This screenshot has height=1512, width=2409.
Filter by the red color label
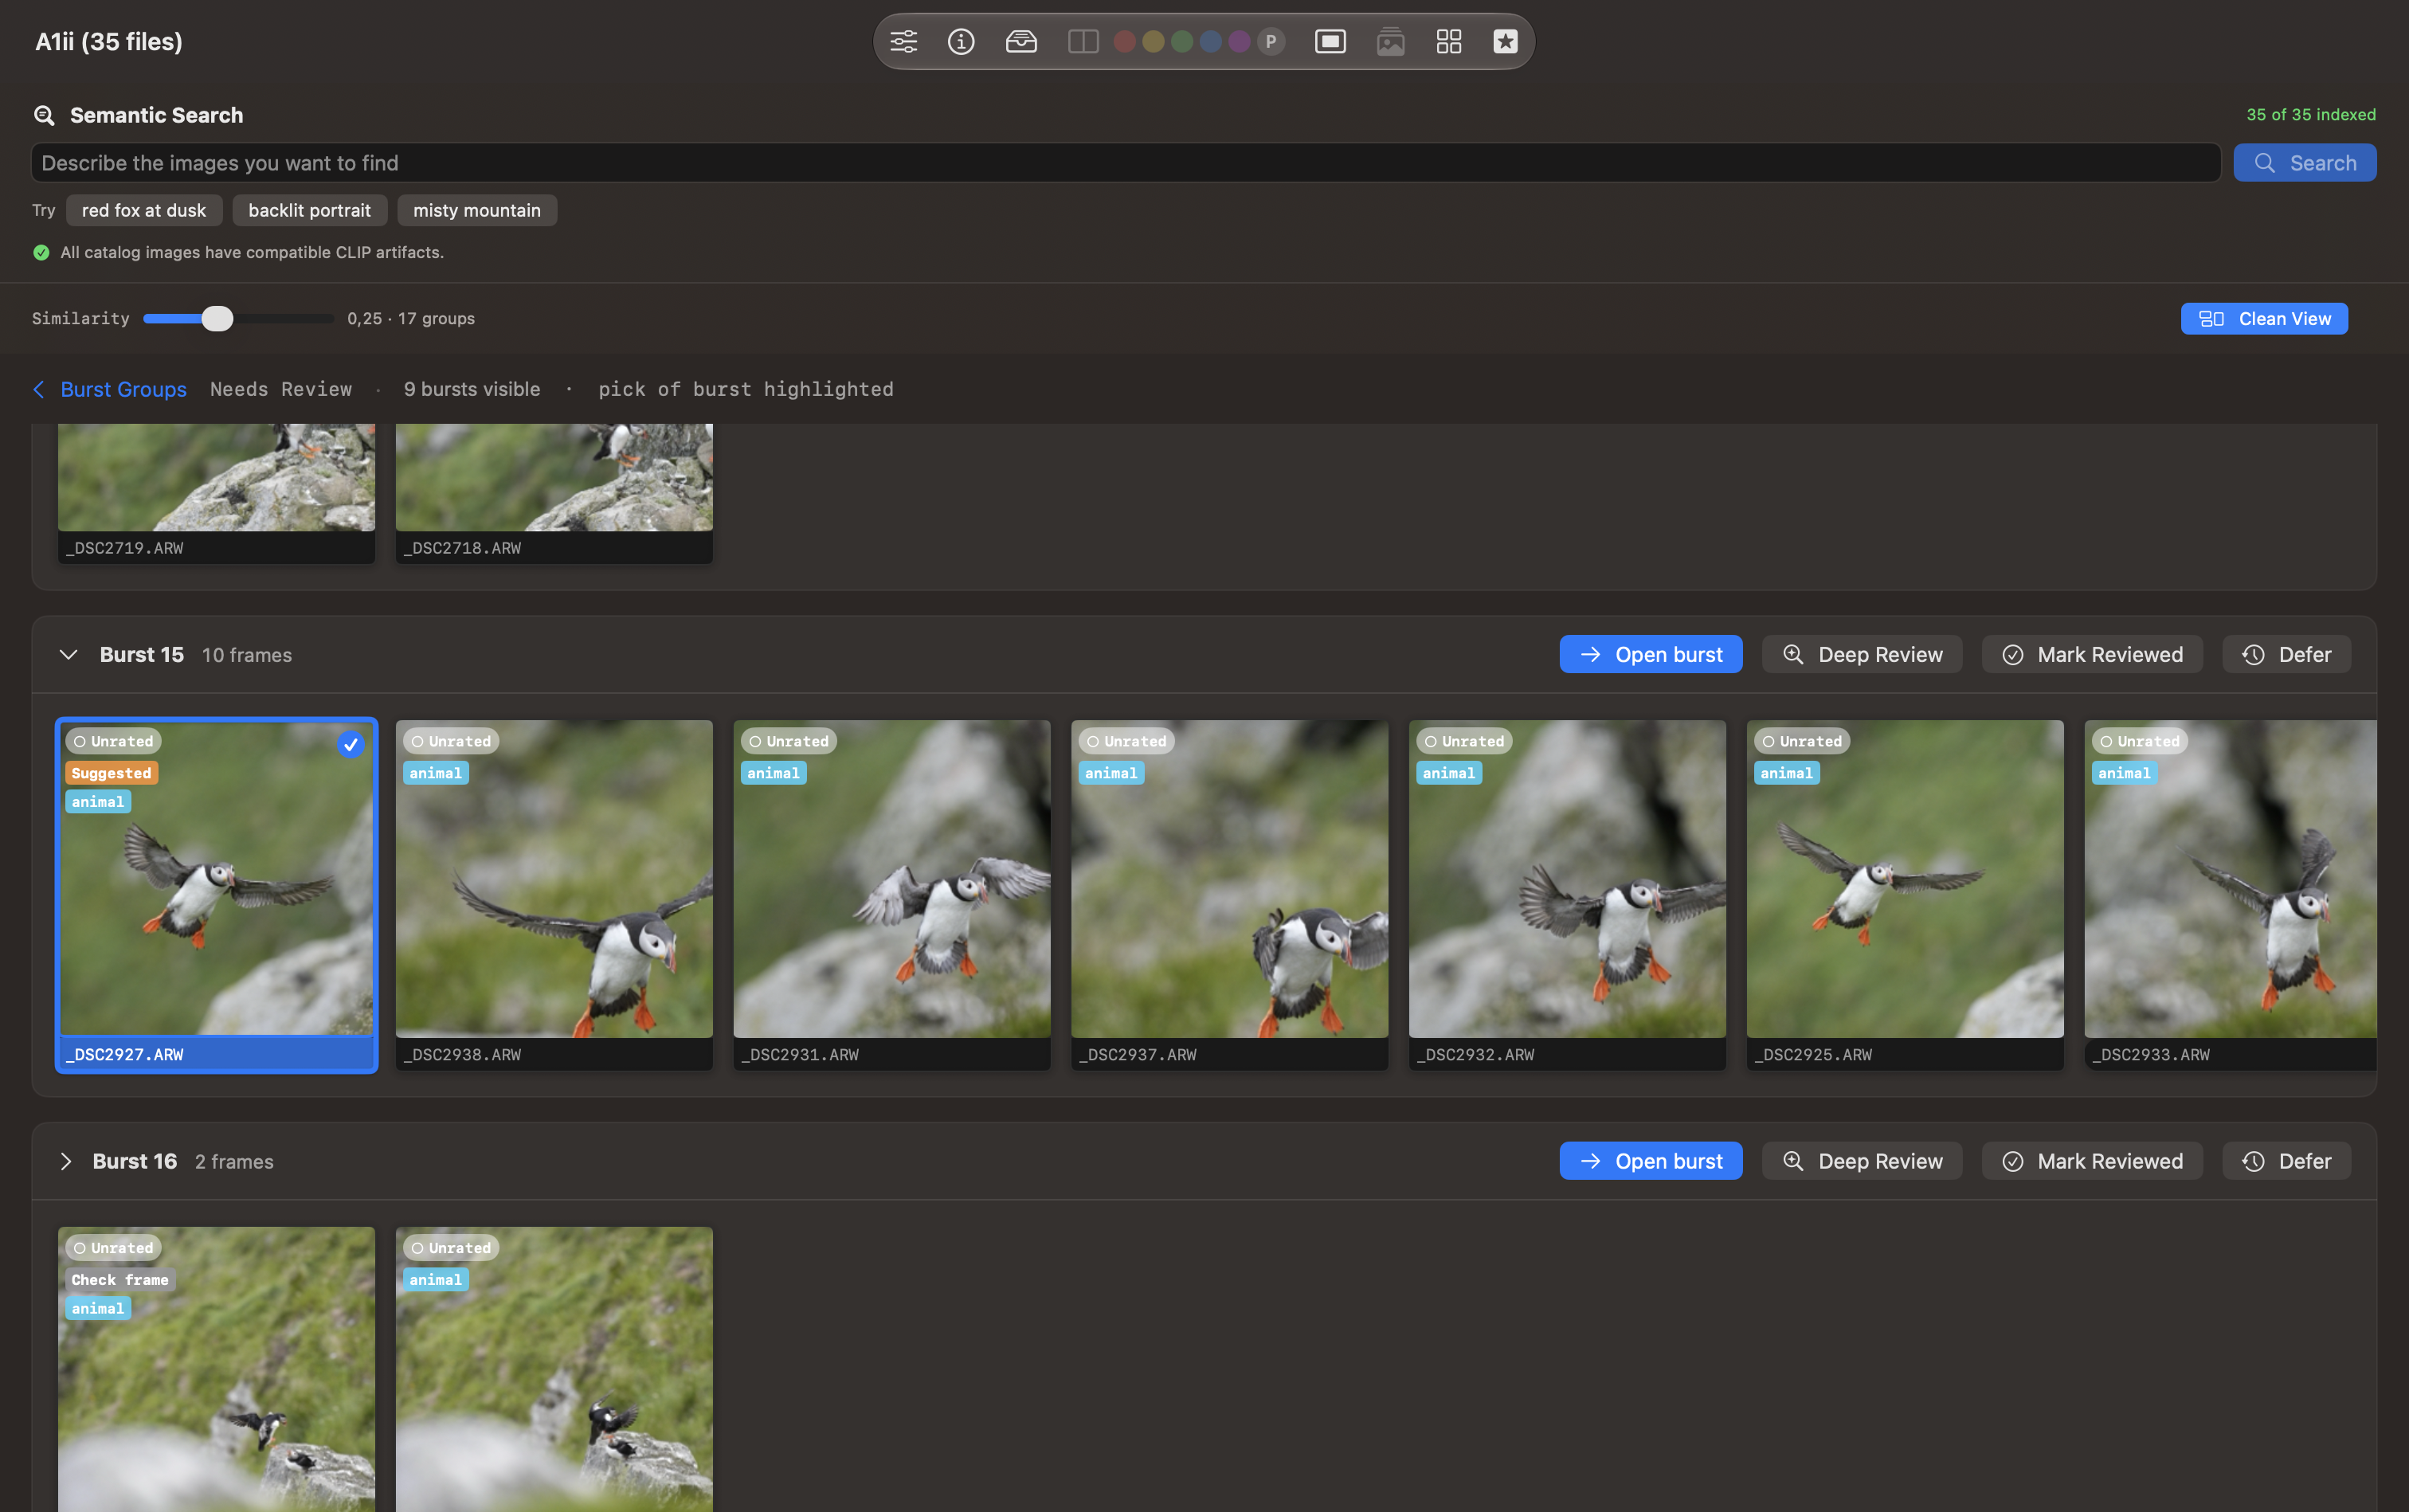coord(1124,41)
